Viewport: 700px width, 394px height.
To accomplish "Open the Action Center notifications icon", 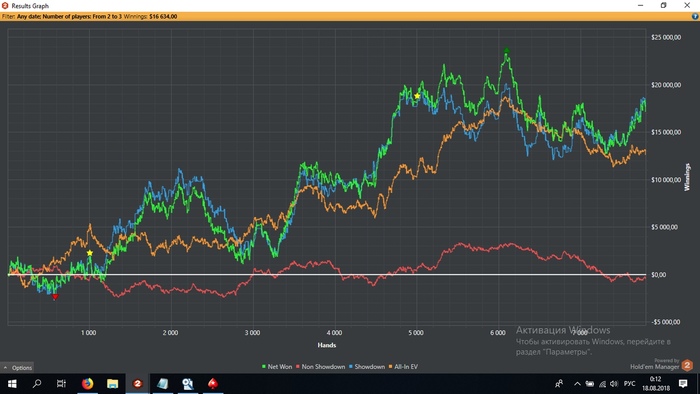I will [683, 384].
